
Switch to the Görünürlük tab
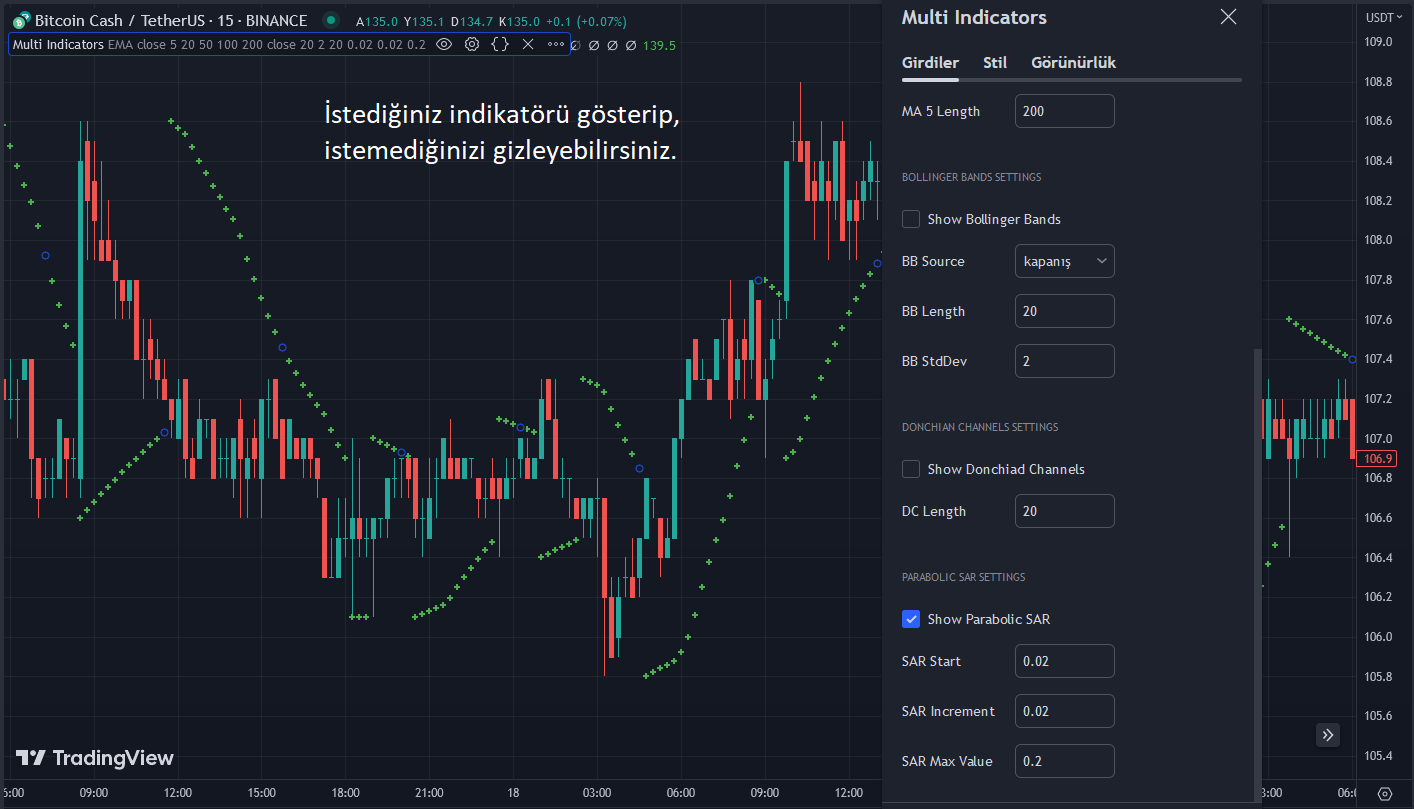click(1073, 62)
